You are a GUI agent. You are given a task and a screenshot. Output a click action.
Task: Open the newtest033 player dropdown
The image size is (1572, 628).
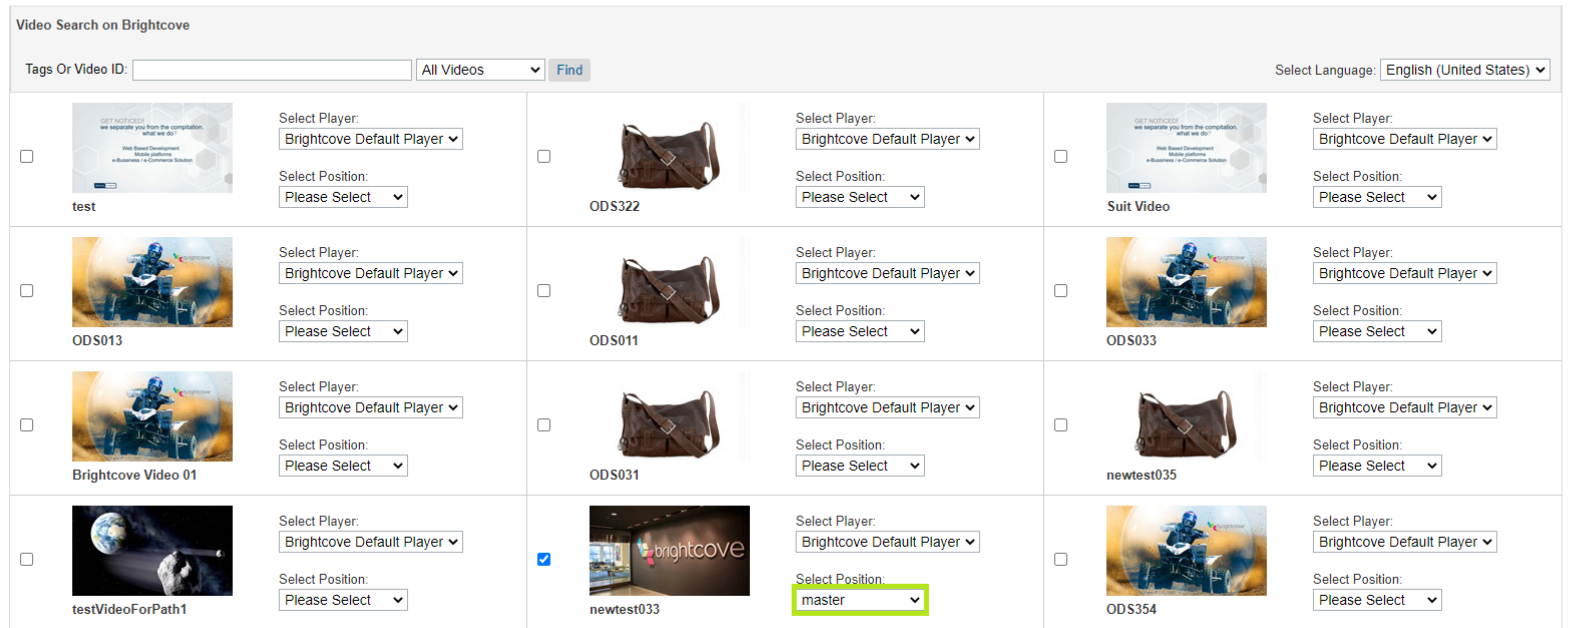(x=887, y=541)
